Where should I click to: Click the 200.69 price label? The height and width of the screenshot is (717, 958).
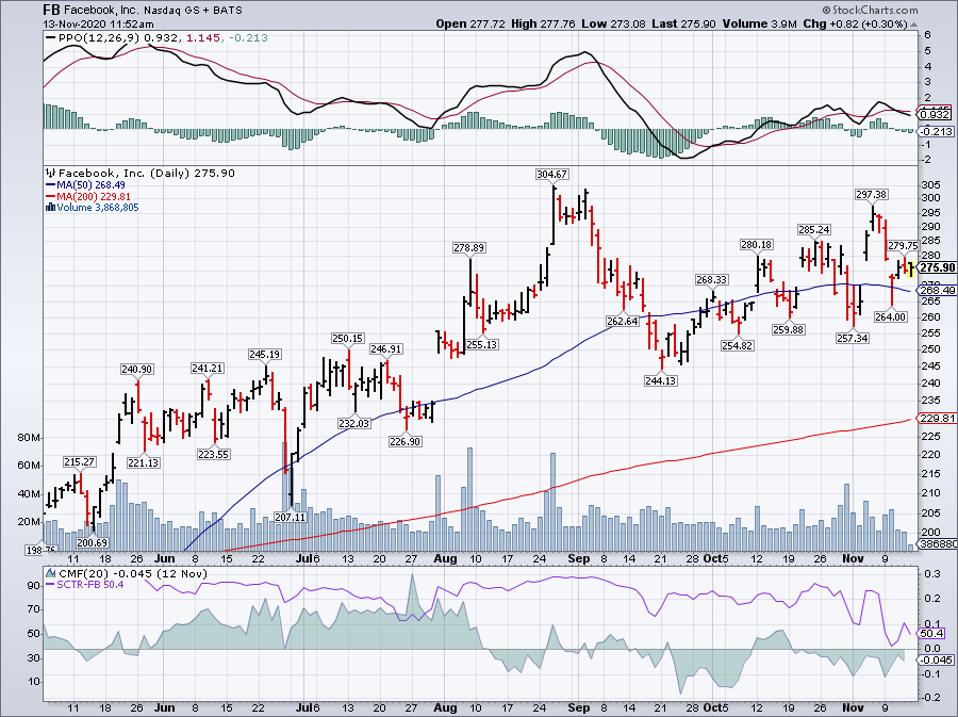pyautogui.click(x=92, y=542)
